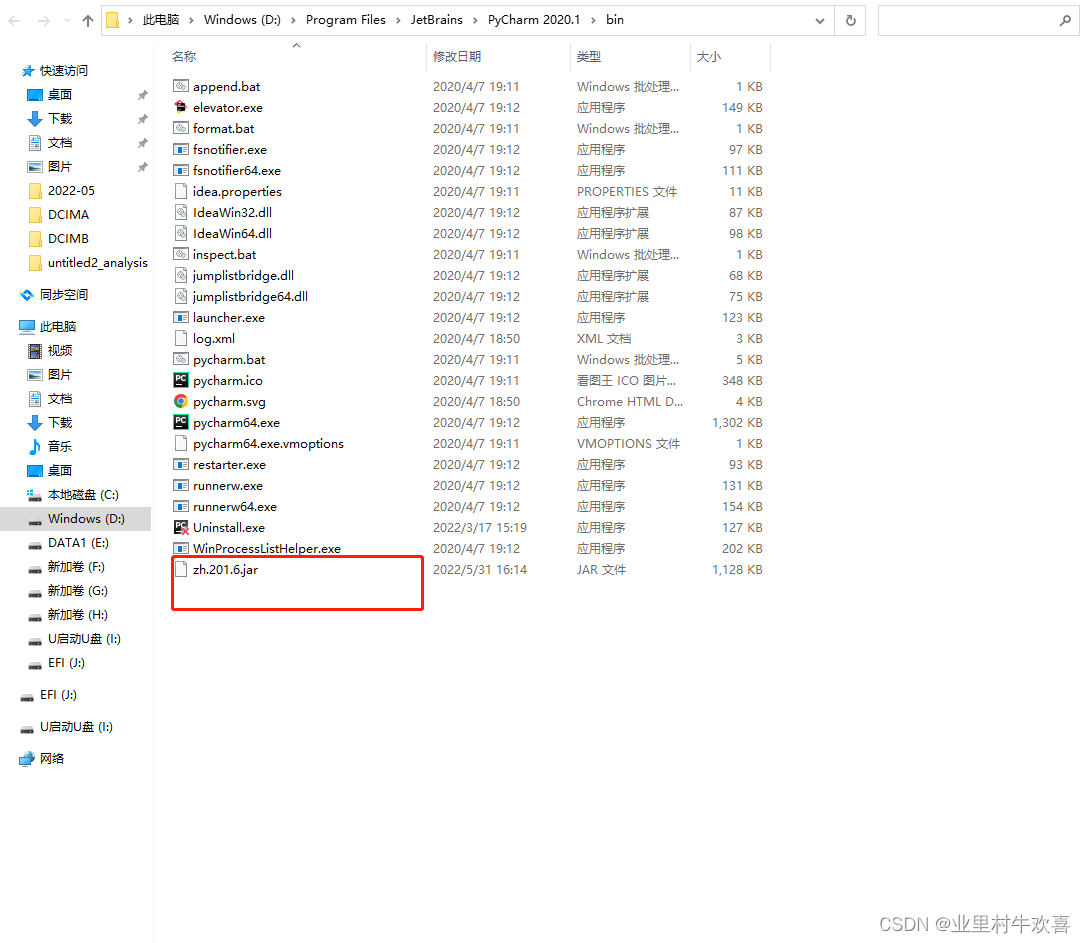Open 视频 under this PC
The image size is (1086, 943).
pyautogui.click(x=60, y=350)
